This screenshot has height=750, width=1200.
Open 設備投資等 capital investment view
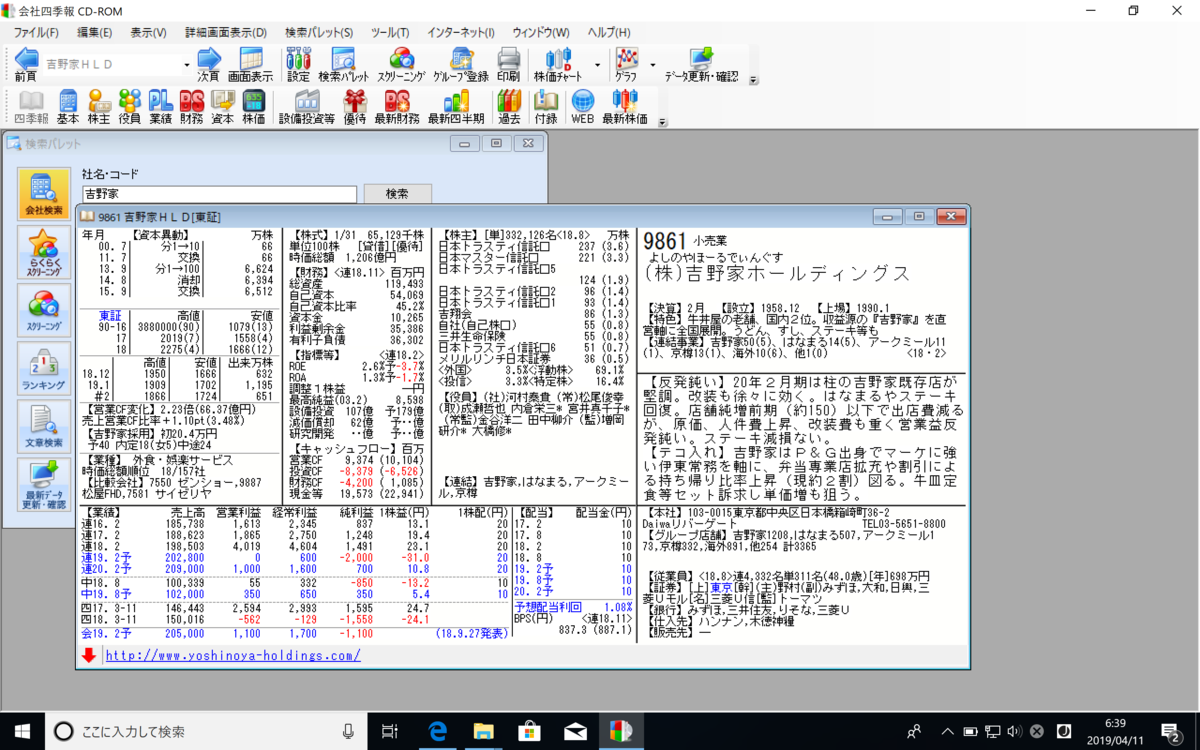point(307,107)
